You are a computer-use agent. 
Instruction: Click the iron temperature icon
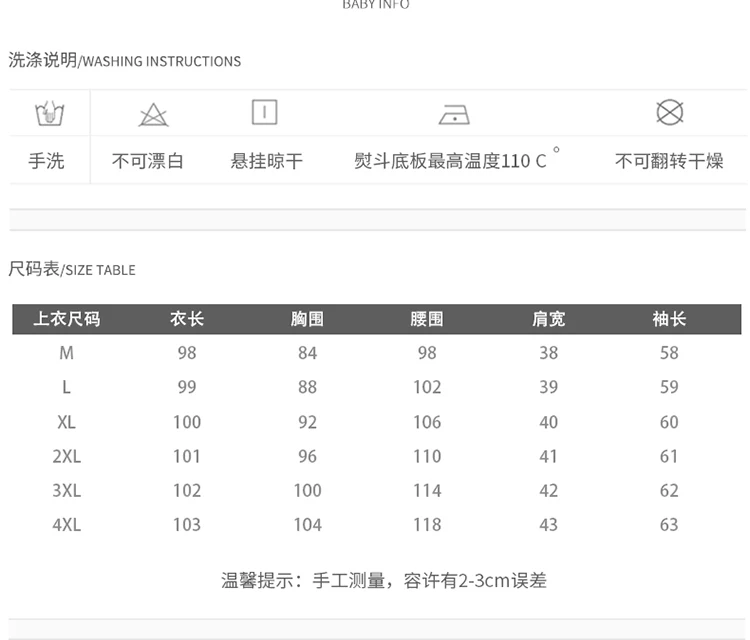tap(454, 115)
